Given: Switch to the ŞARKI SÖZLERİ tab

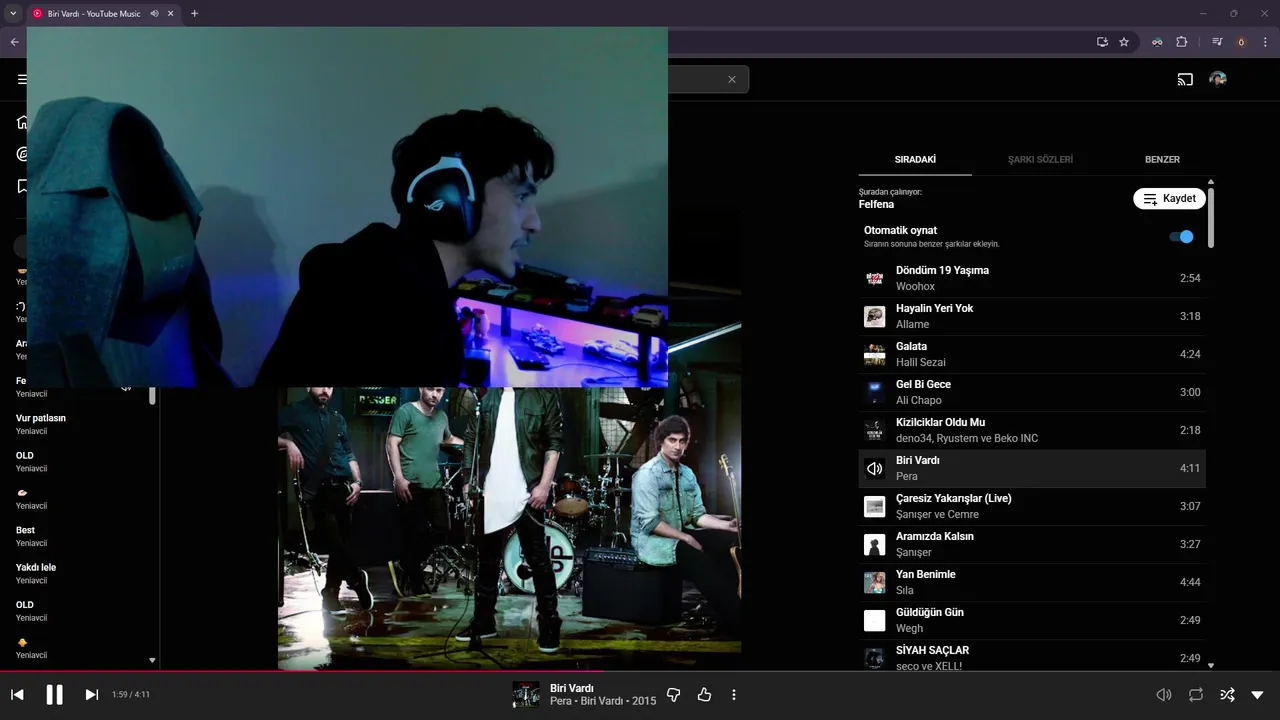Looking at the screenshot, I should [x=1040, y=159].
